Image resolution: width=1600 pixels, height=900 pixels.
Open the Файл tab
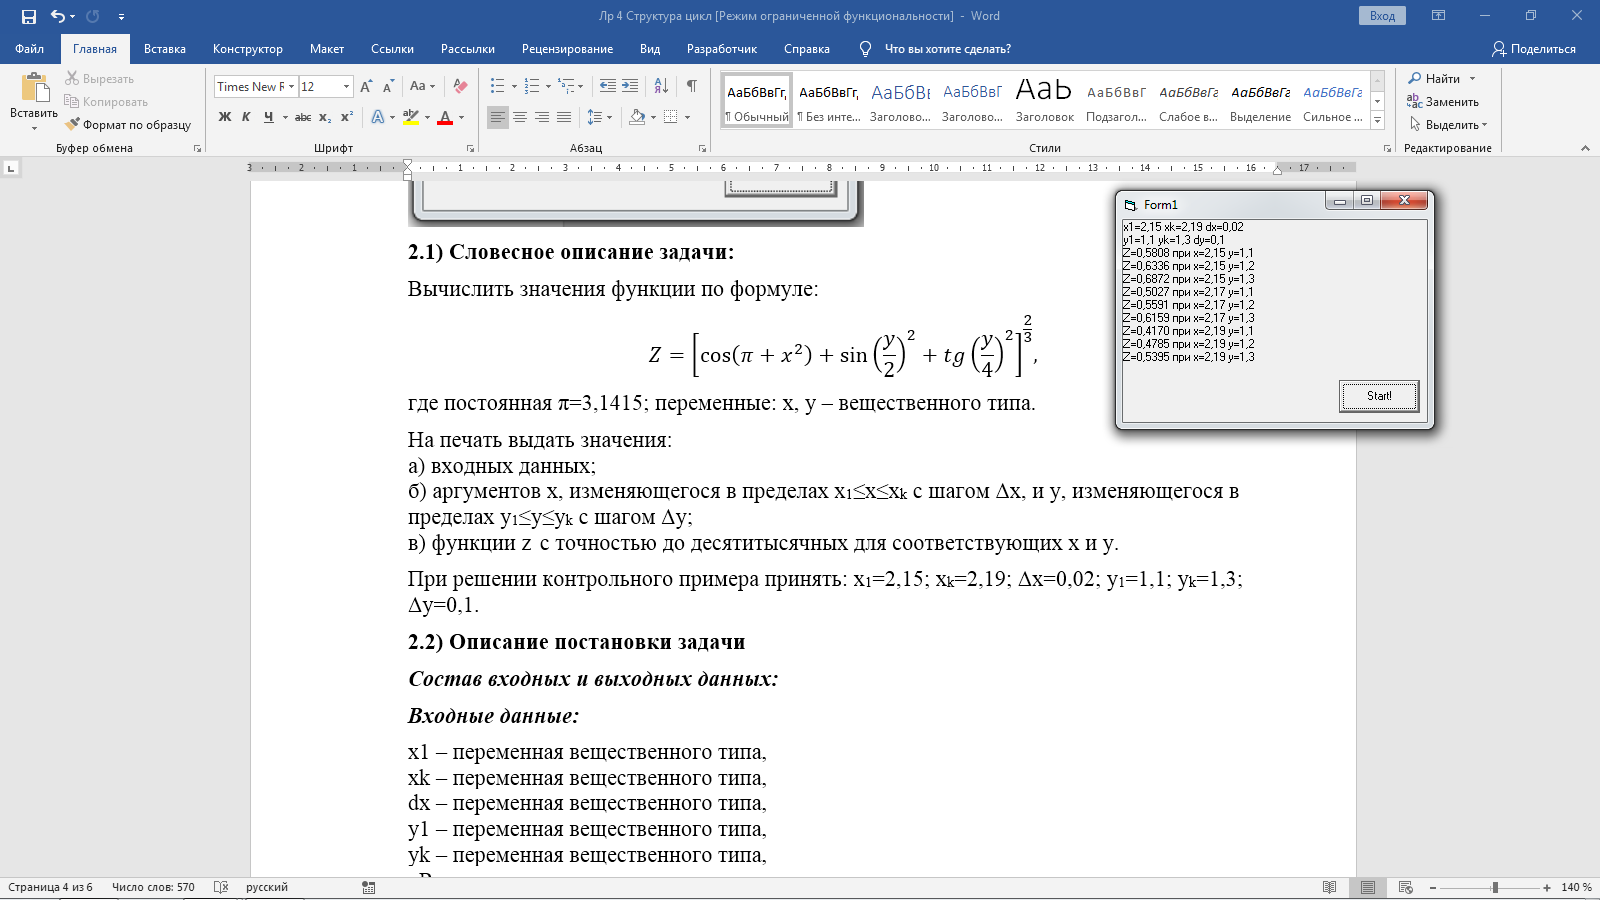pyautogui.click(x=29, y=48)
